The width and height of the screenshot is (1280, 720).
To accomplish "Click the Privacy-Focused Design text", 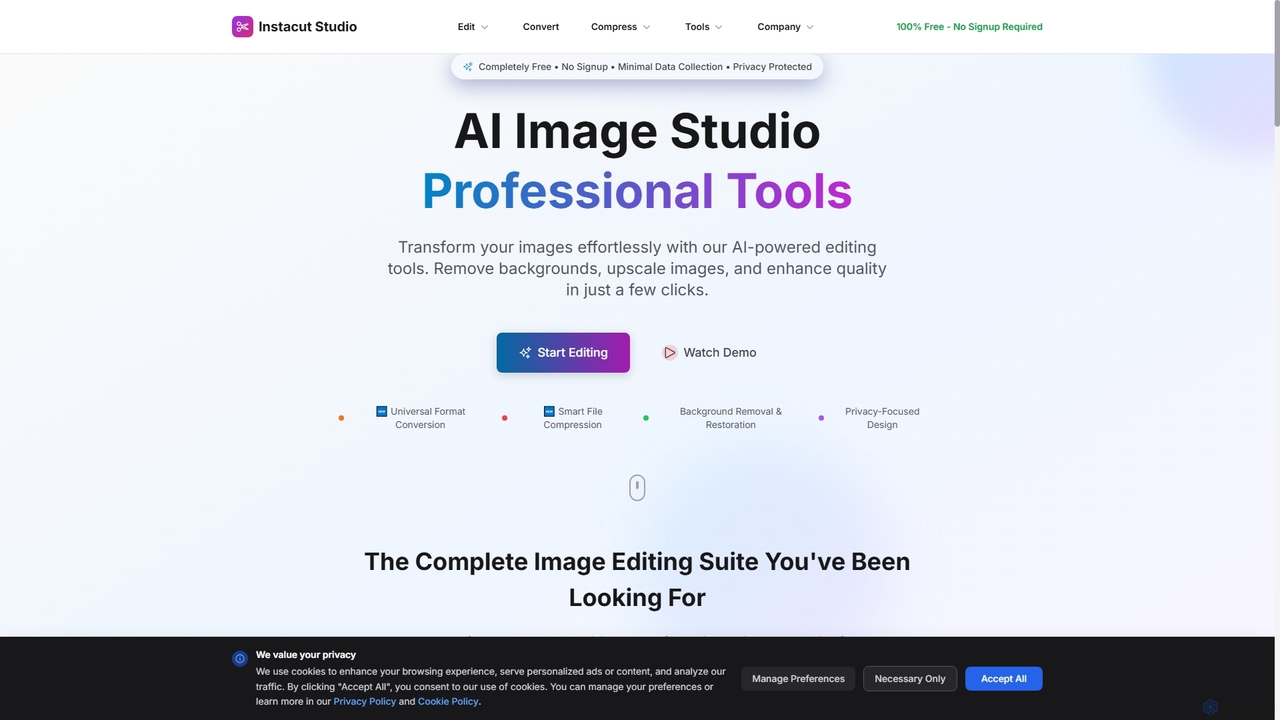I will [882, 418].
